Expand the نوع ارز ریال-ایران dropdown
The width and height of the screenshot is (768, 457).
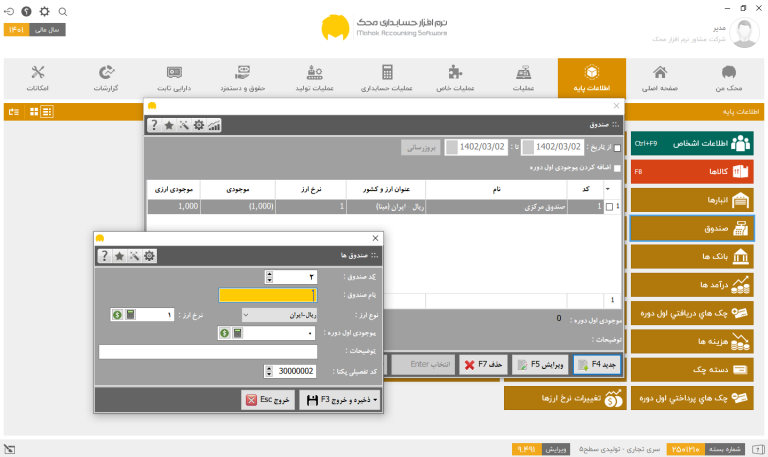246,315
